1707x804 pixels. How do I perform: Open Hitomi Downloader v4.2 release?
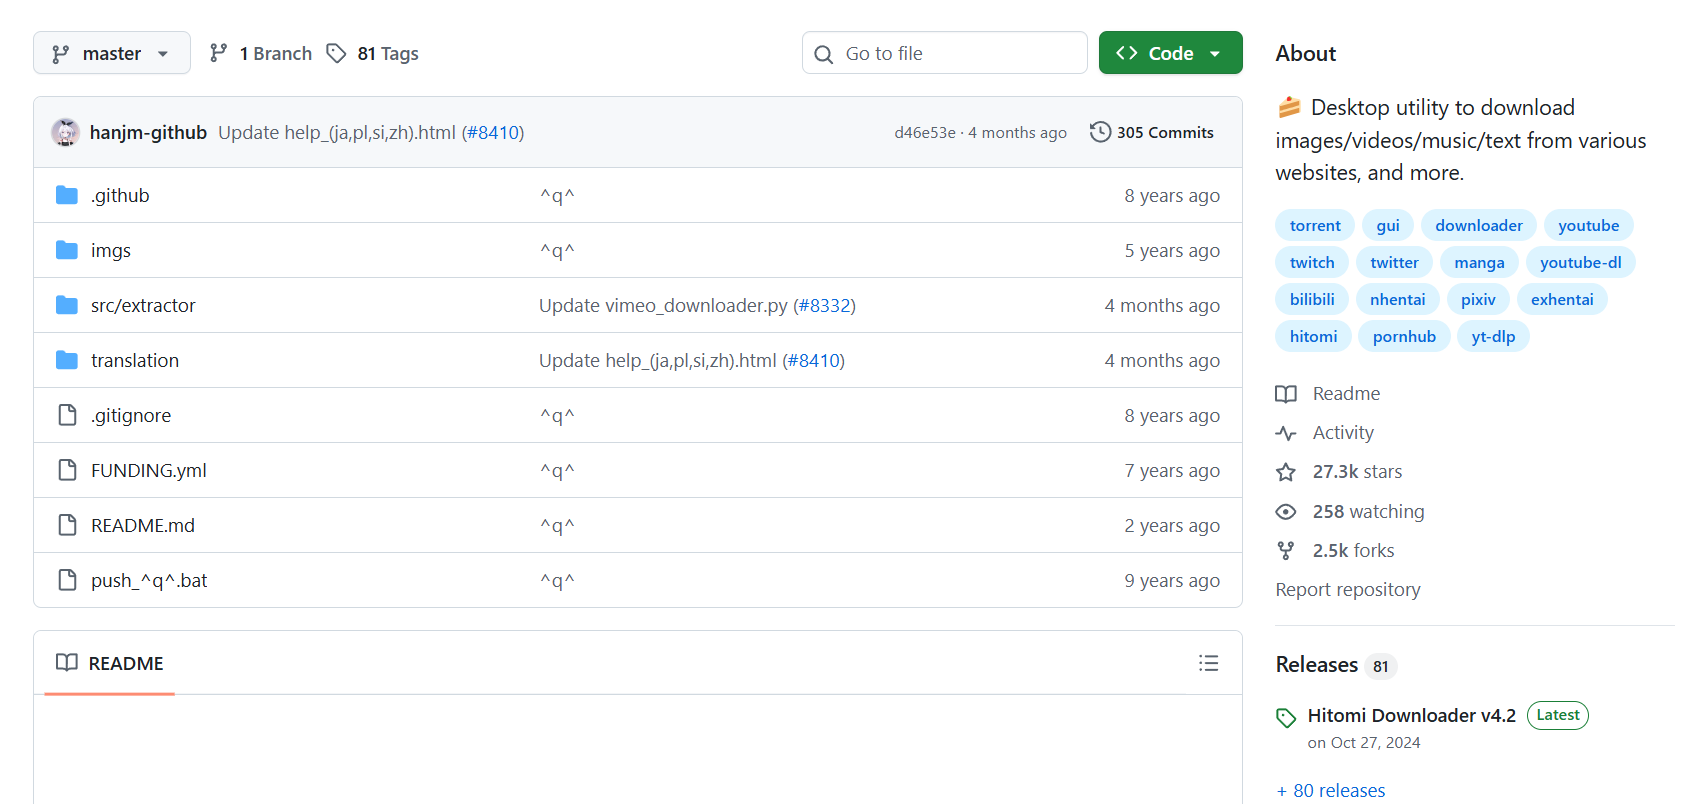1411,715
